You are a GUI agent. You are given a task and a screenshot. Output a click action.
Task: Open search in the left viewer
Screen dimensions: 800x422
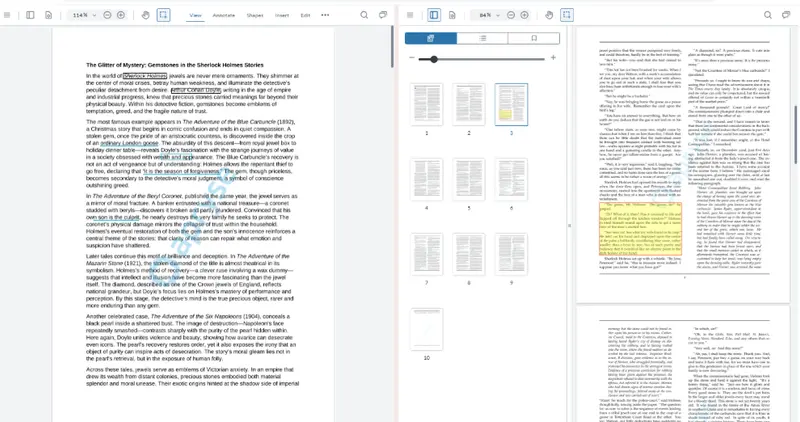[x=364, y=15]
